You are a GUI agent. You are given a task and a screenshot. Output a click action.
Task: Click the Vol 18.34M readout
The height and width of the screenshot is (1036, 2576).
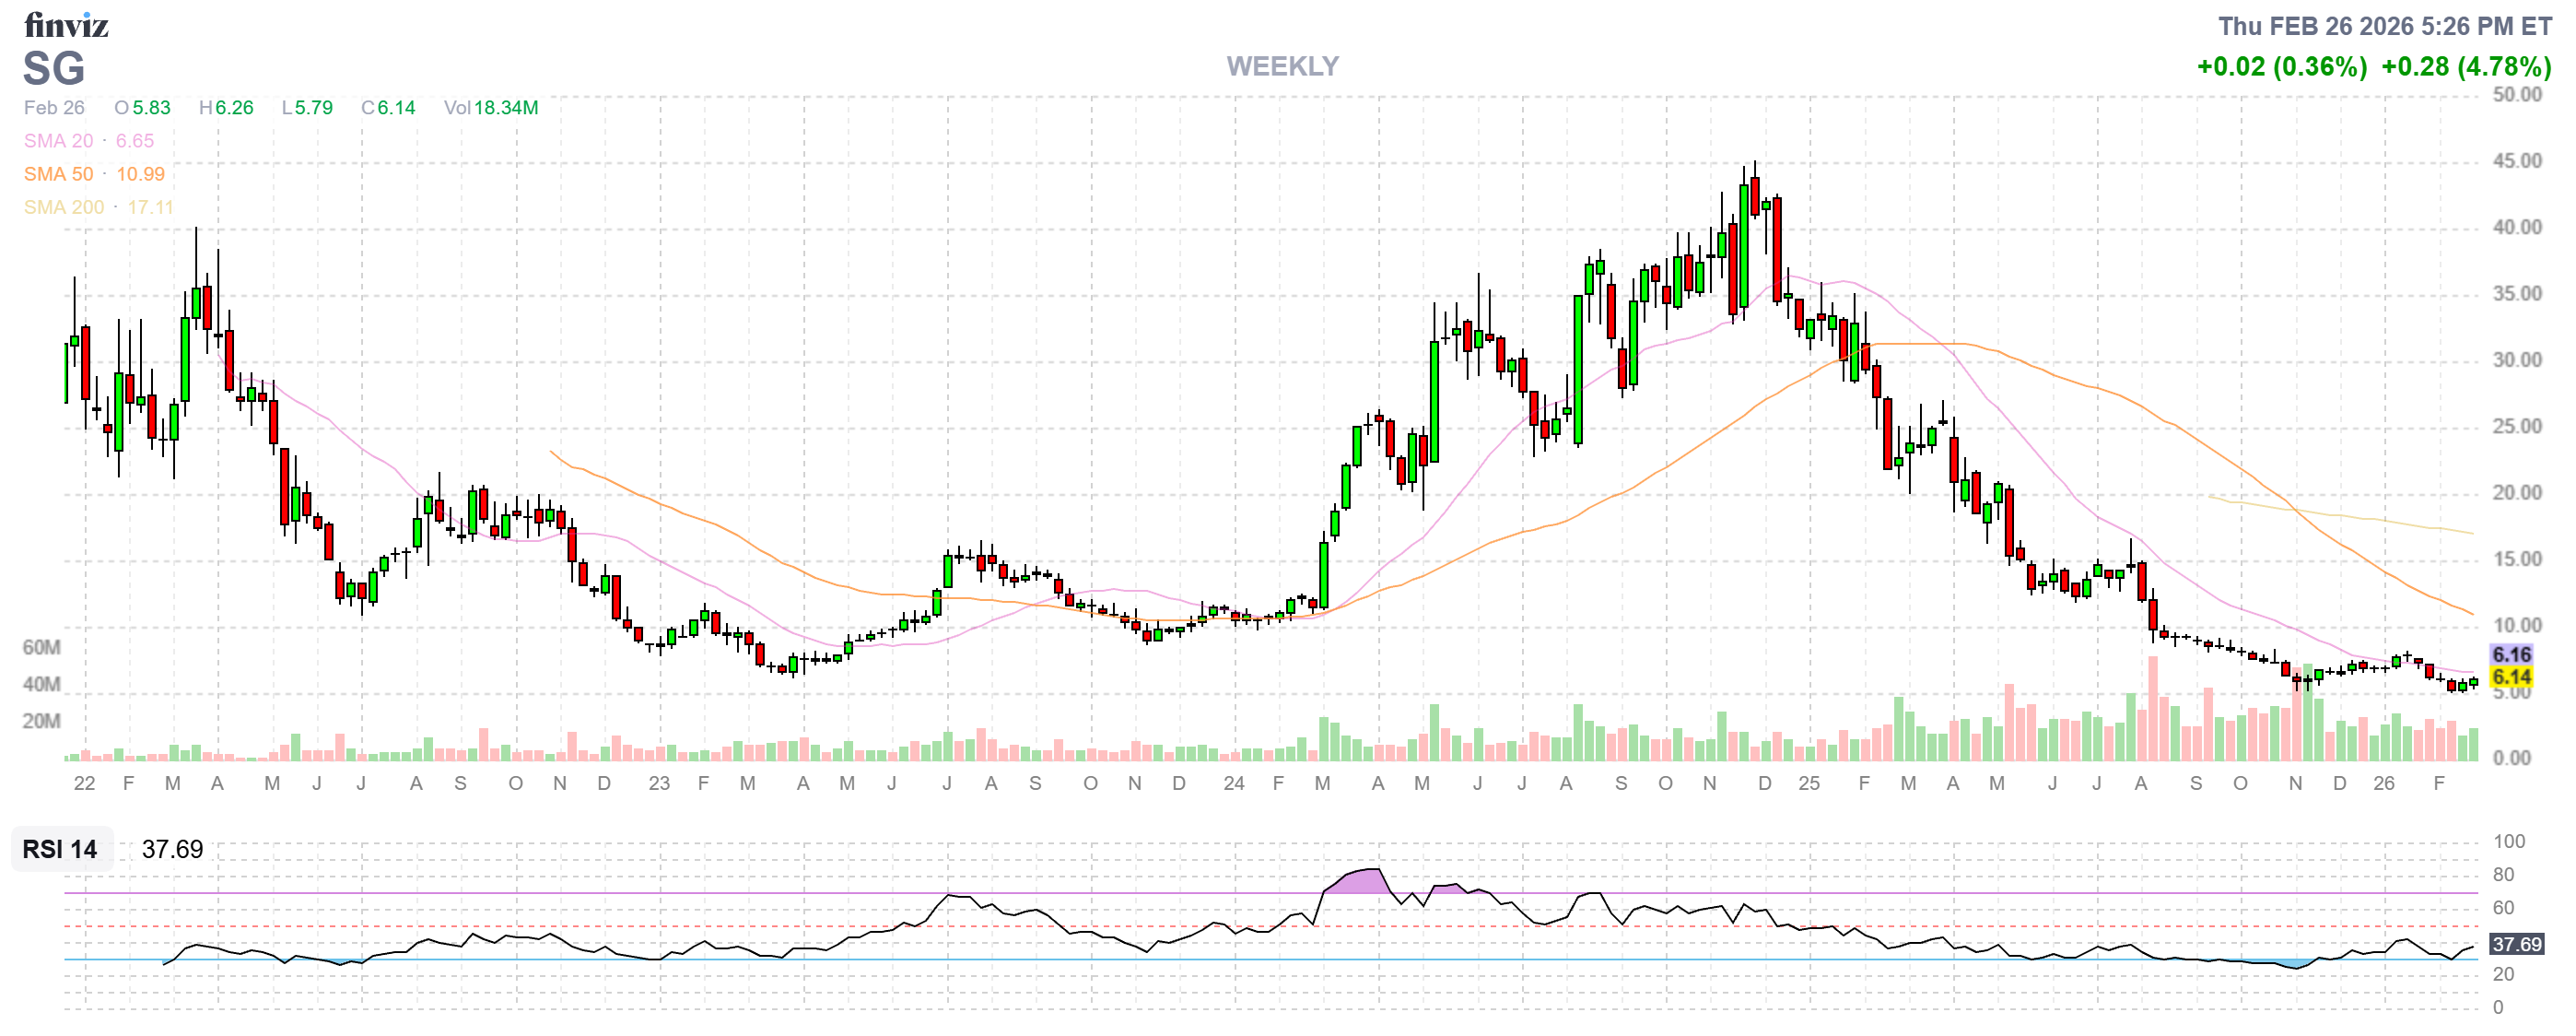(490, 107)
